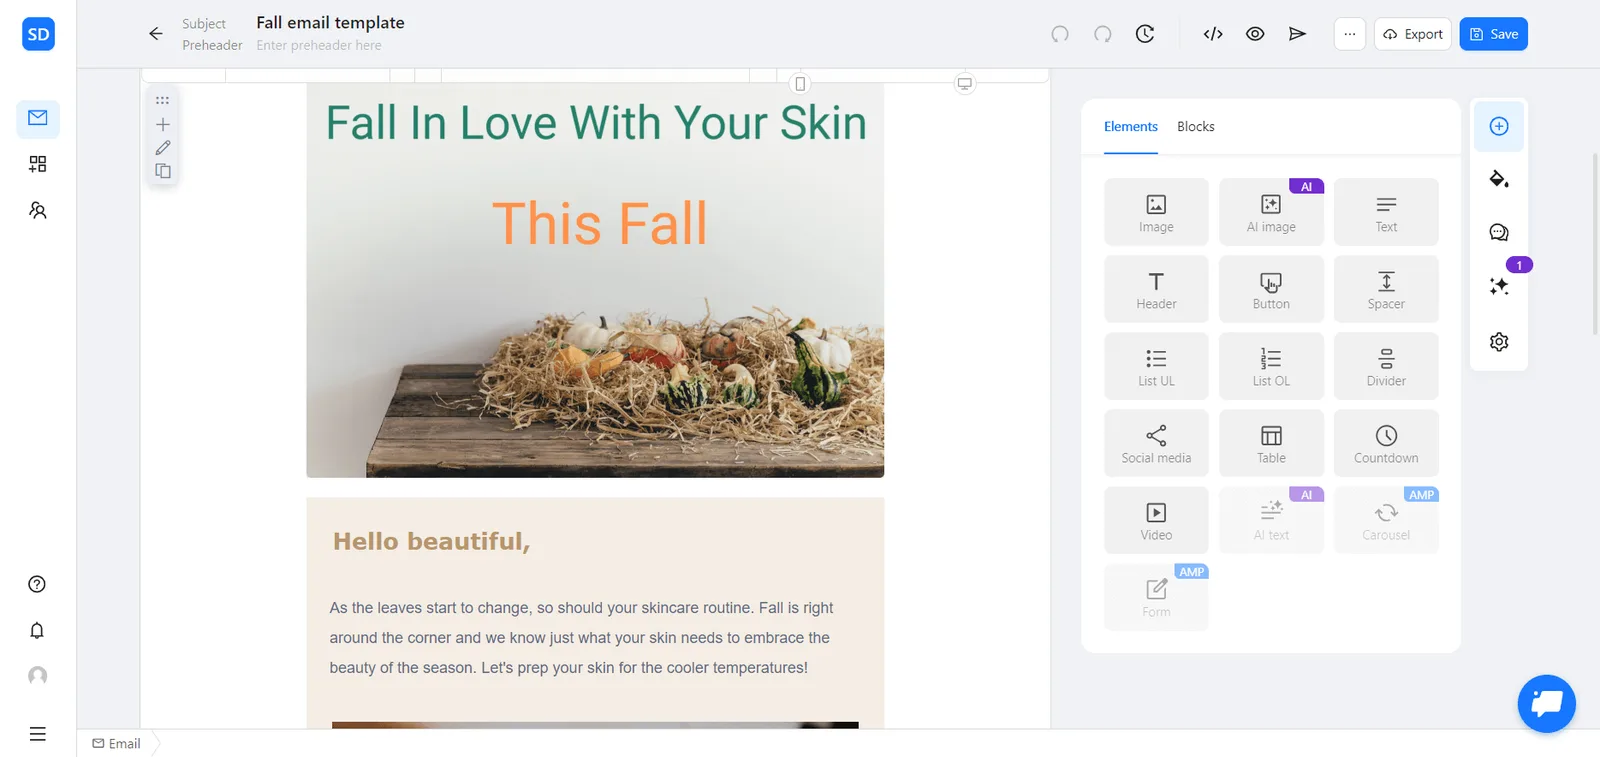Open the widgets grid icon in the sidebar

[x=38, y=164]
